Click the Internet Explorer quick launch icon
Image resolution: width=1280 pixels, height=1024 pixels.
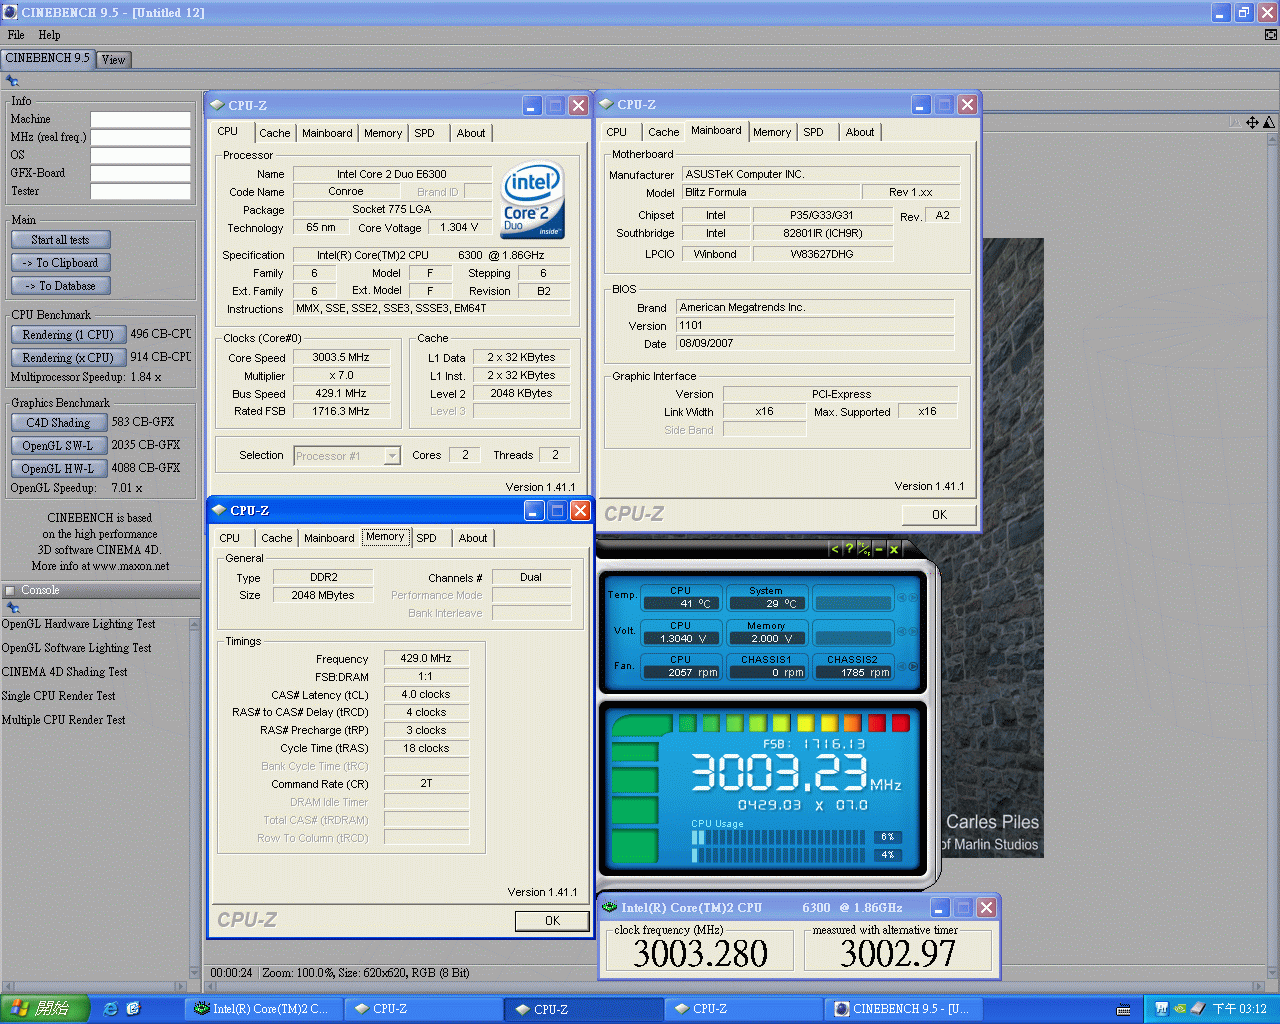coord(110,1009)
